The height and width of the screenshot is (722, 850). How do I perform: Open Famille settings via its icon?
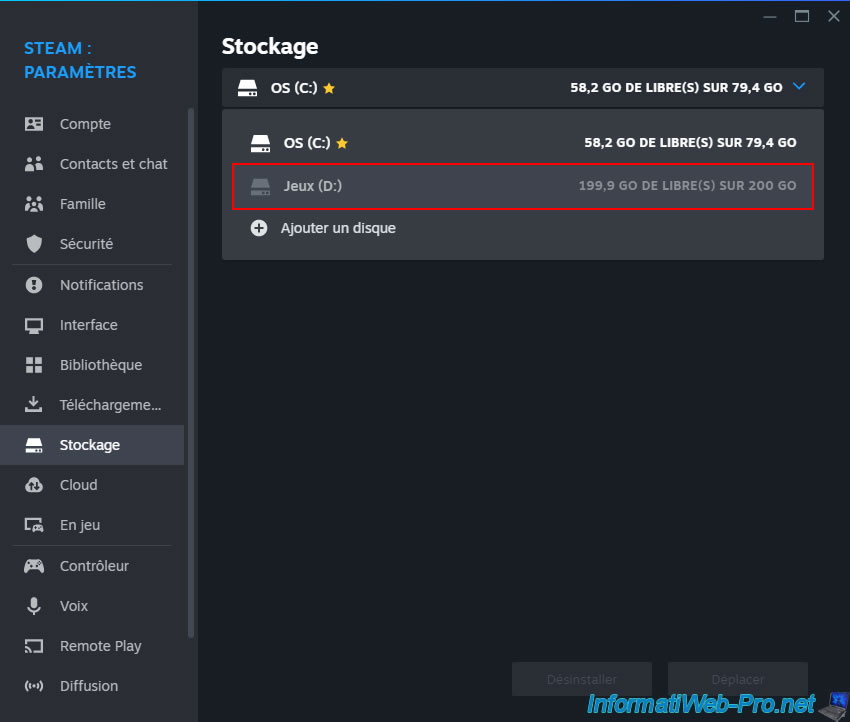pos(34,204)
